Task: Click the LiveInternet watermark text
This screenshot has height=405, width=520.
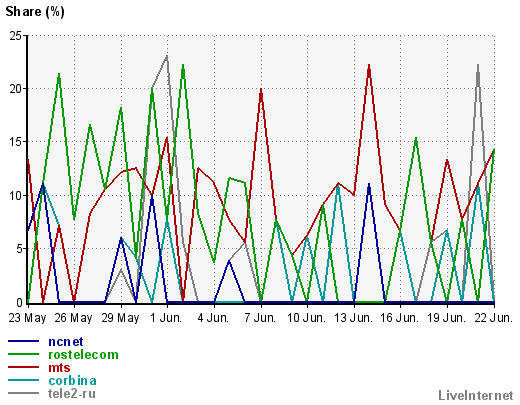Action: [476, 395]
